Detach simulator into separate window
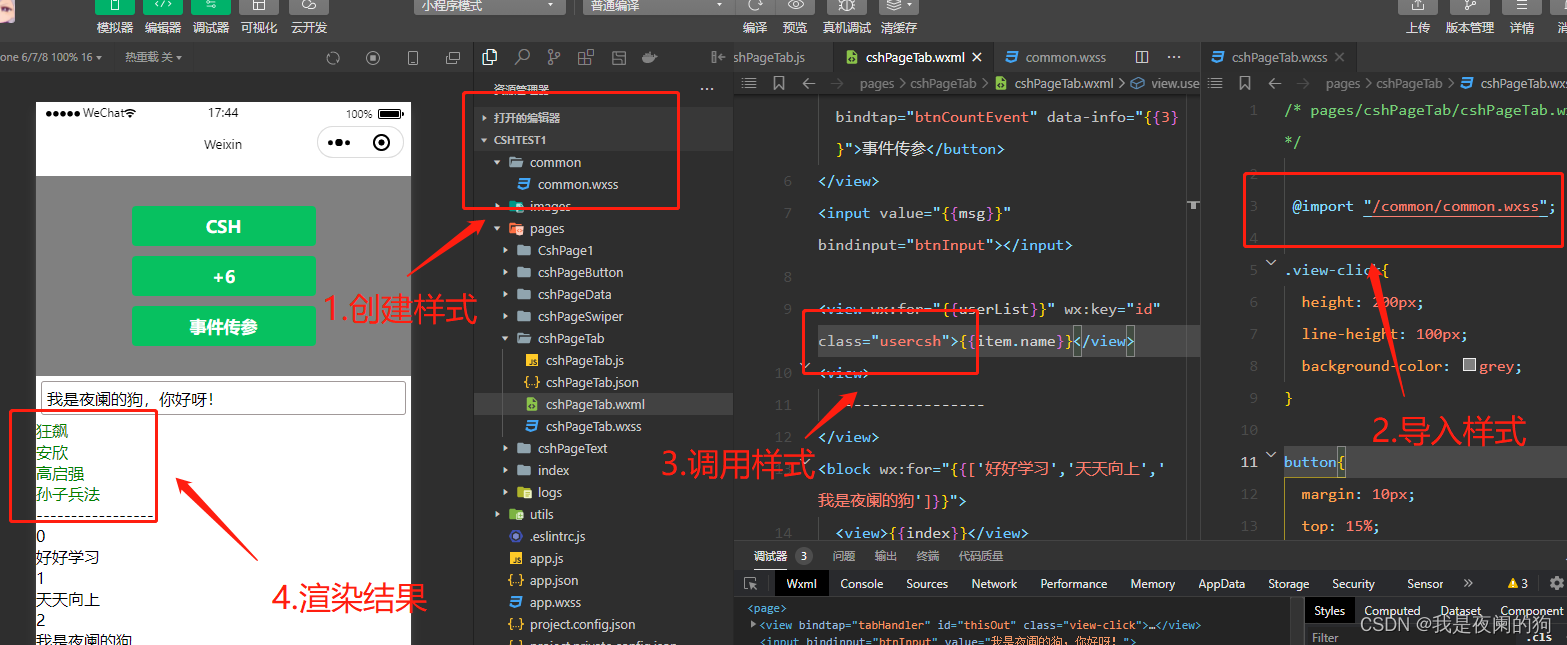1567x645 pixels. pyautogui.click(x=453, y=58)
